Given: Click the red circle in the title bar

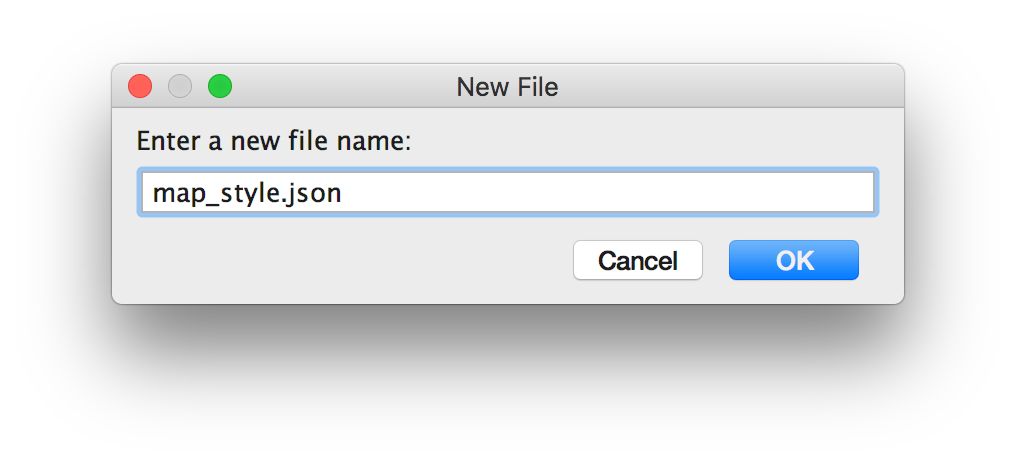Looking at the screenshot, I should point(140,86).
